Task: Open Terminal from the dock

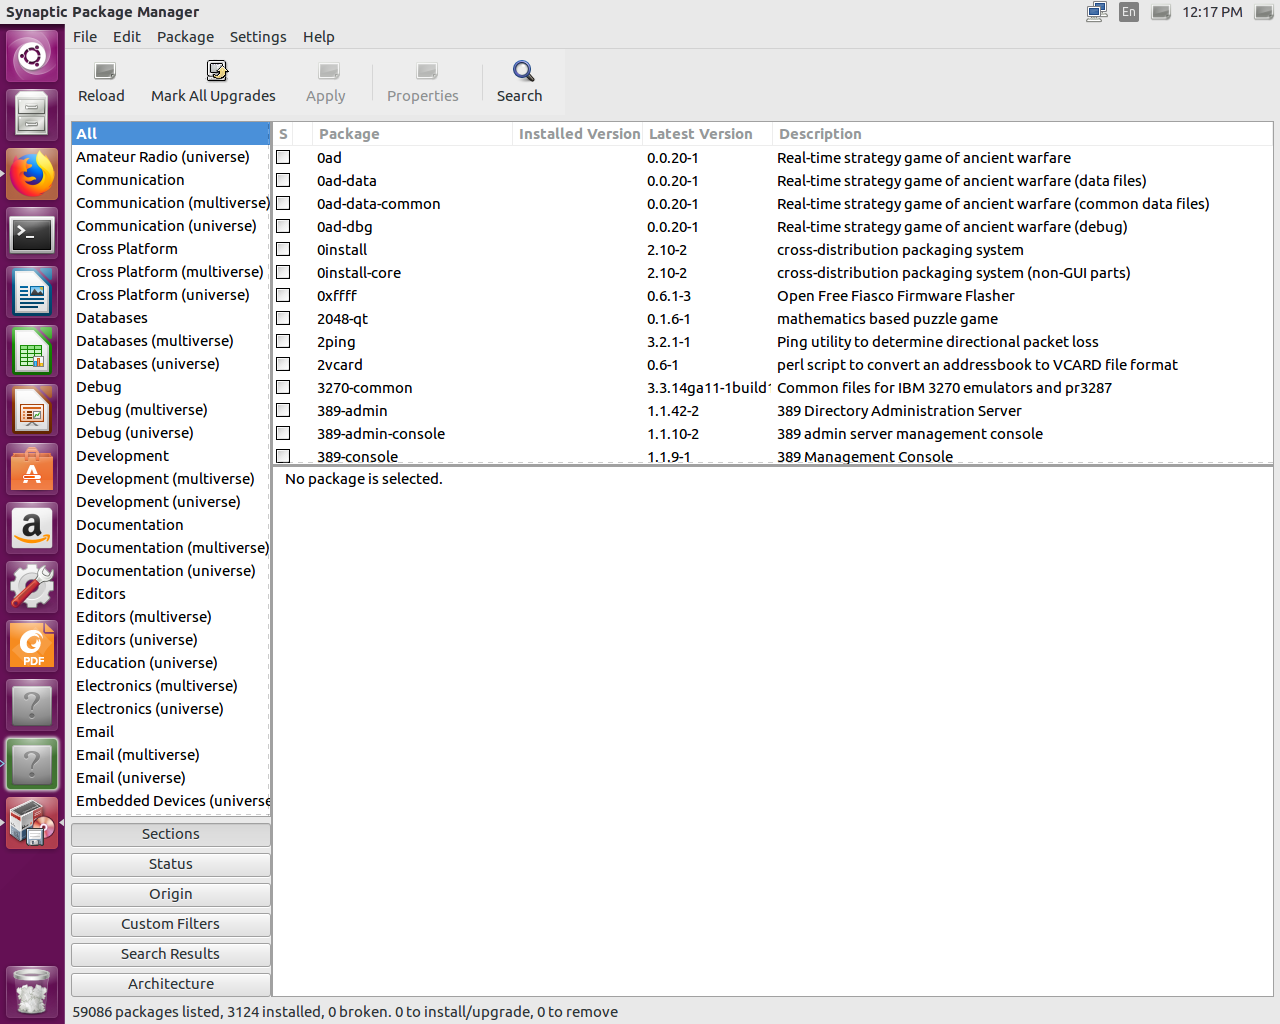Action: 32,234
